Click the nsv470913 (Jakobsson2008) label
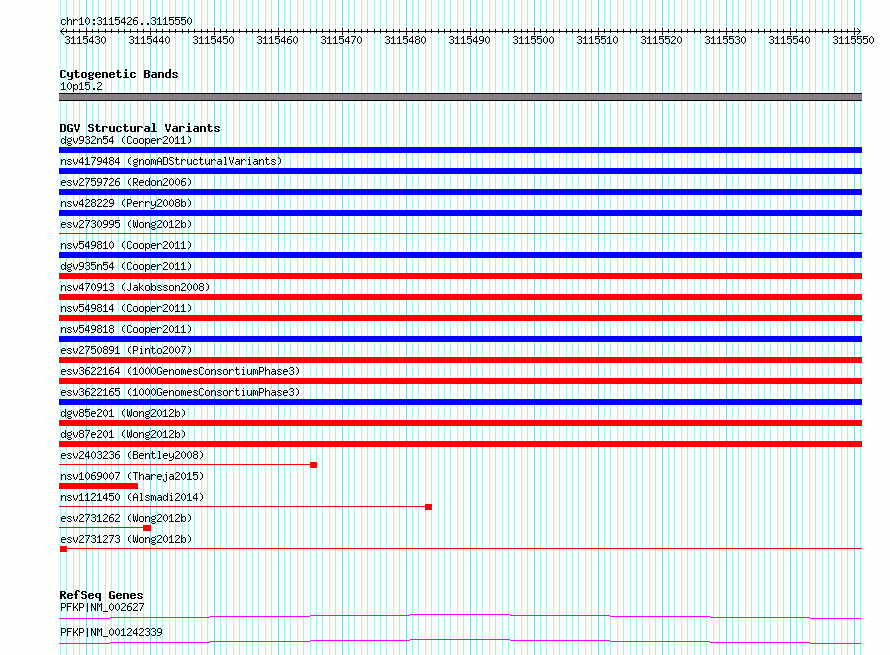This screenshot has height=655, width=890. coord(135,287)
